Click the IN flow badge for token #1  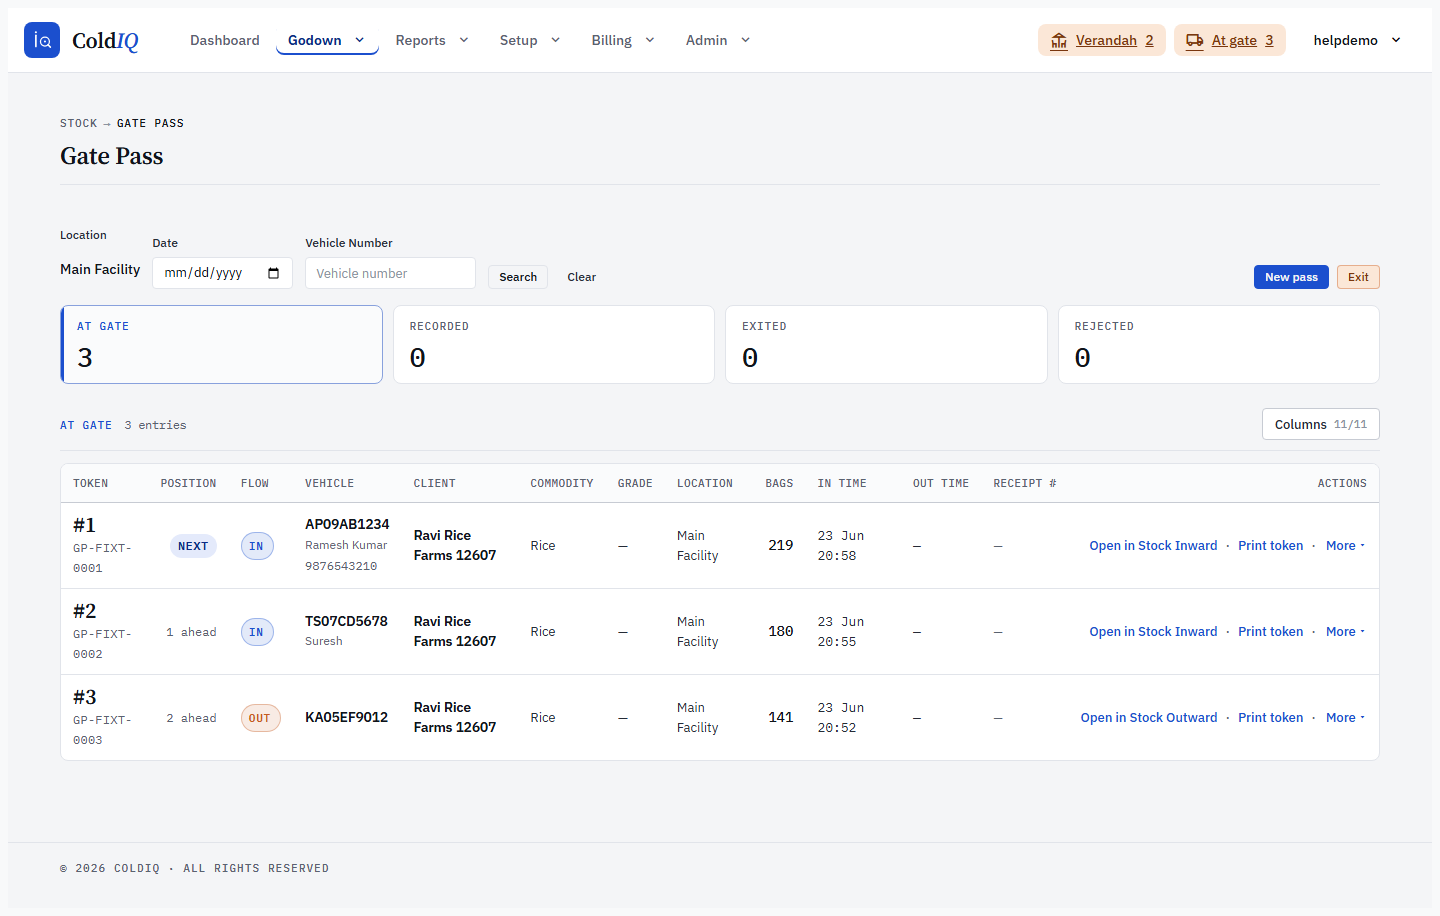tap(257, 546)
